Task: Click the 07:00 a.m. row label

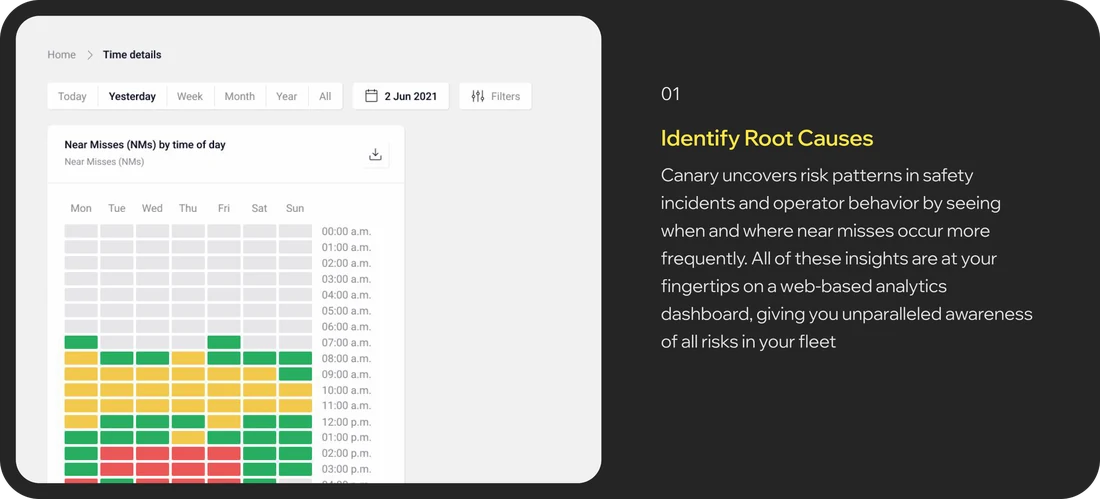Action: pos(347,342)
